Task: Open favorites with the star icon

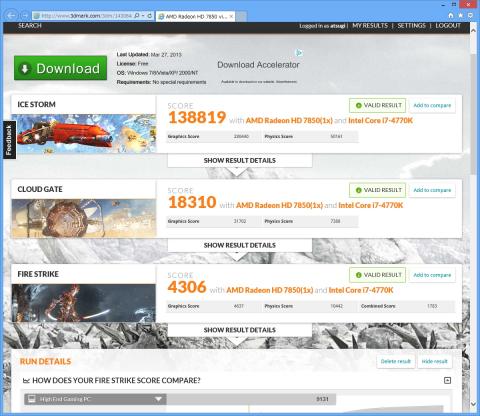Action: point(460,15)
